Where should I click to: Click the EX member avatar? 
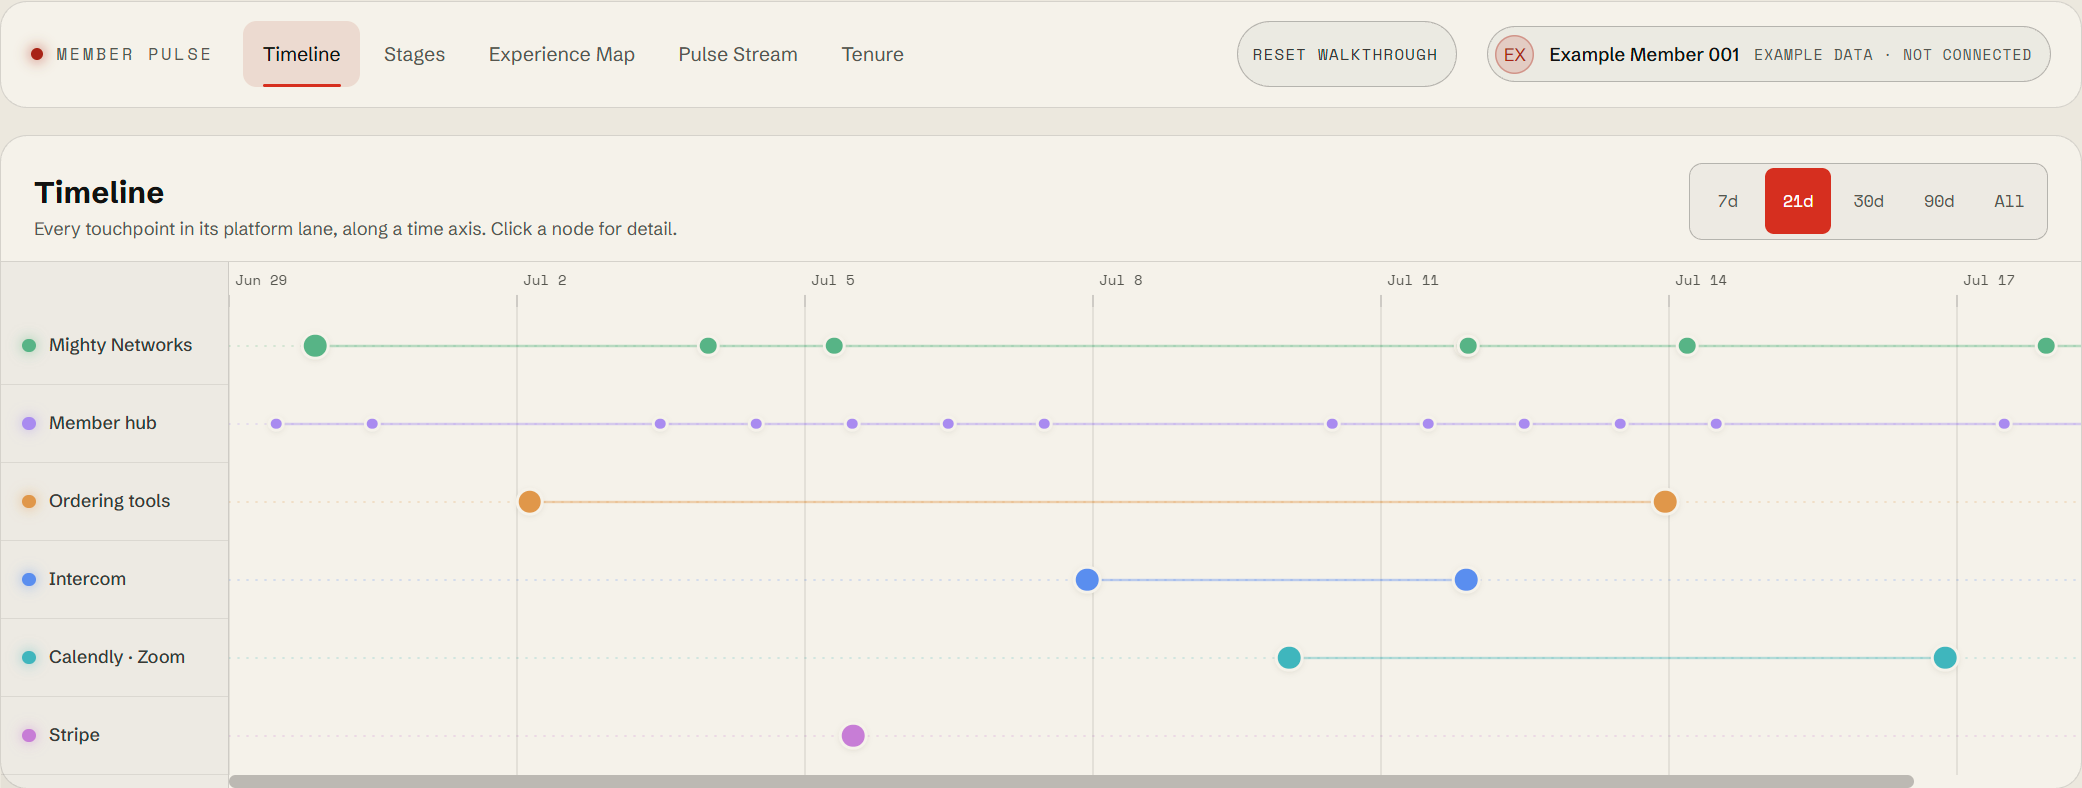point(1514,55)
